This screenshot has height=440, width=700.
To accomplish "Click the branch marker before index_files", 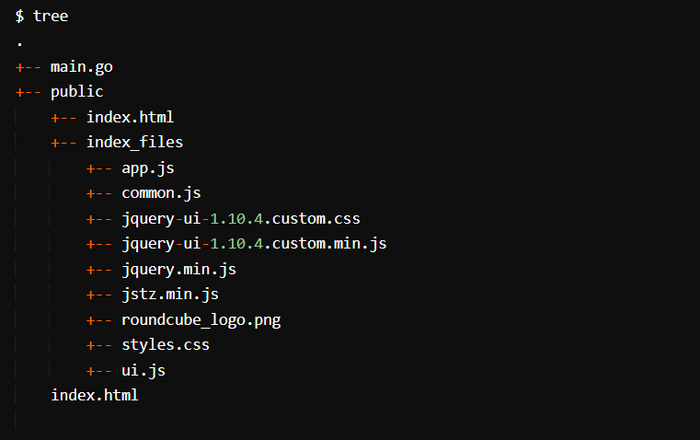I will pyautogui.click(x=64, y=142).
